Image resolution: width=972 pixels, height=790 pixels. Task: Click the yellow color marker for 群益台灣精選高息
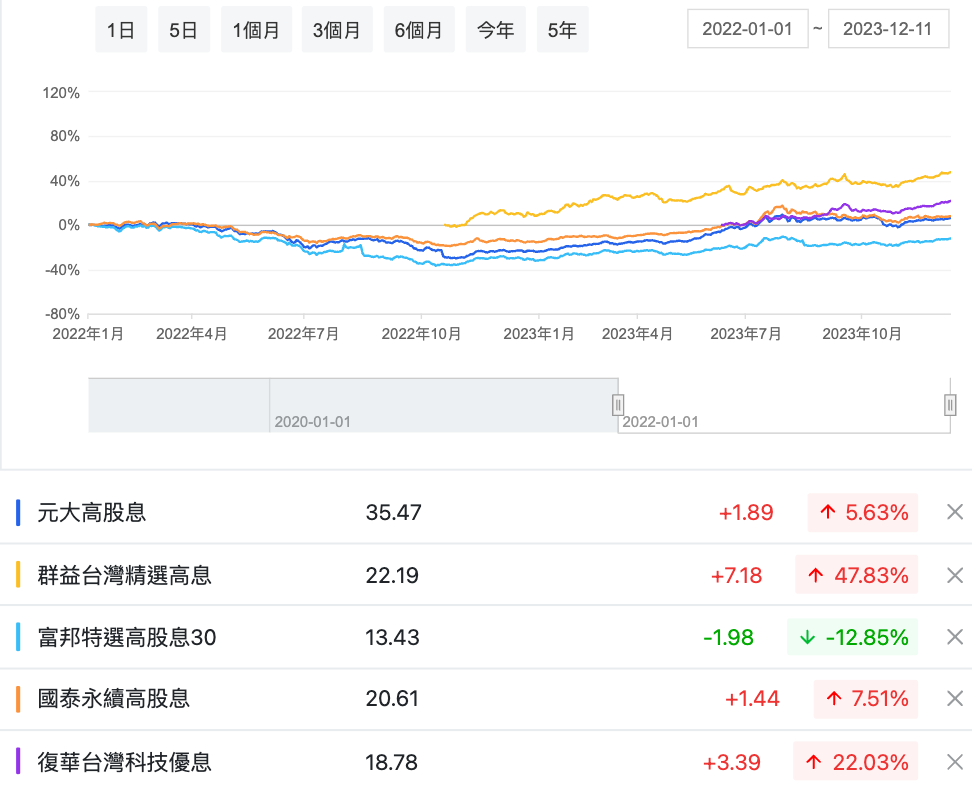pos(18,574)
